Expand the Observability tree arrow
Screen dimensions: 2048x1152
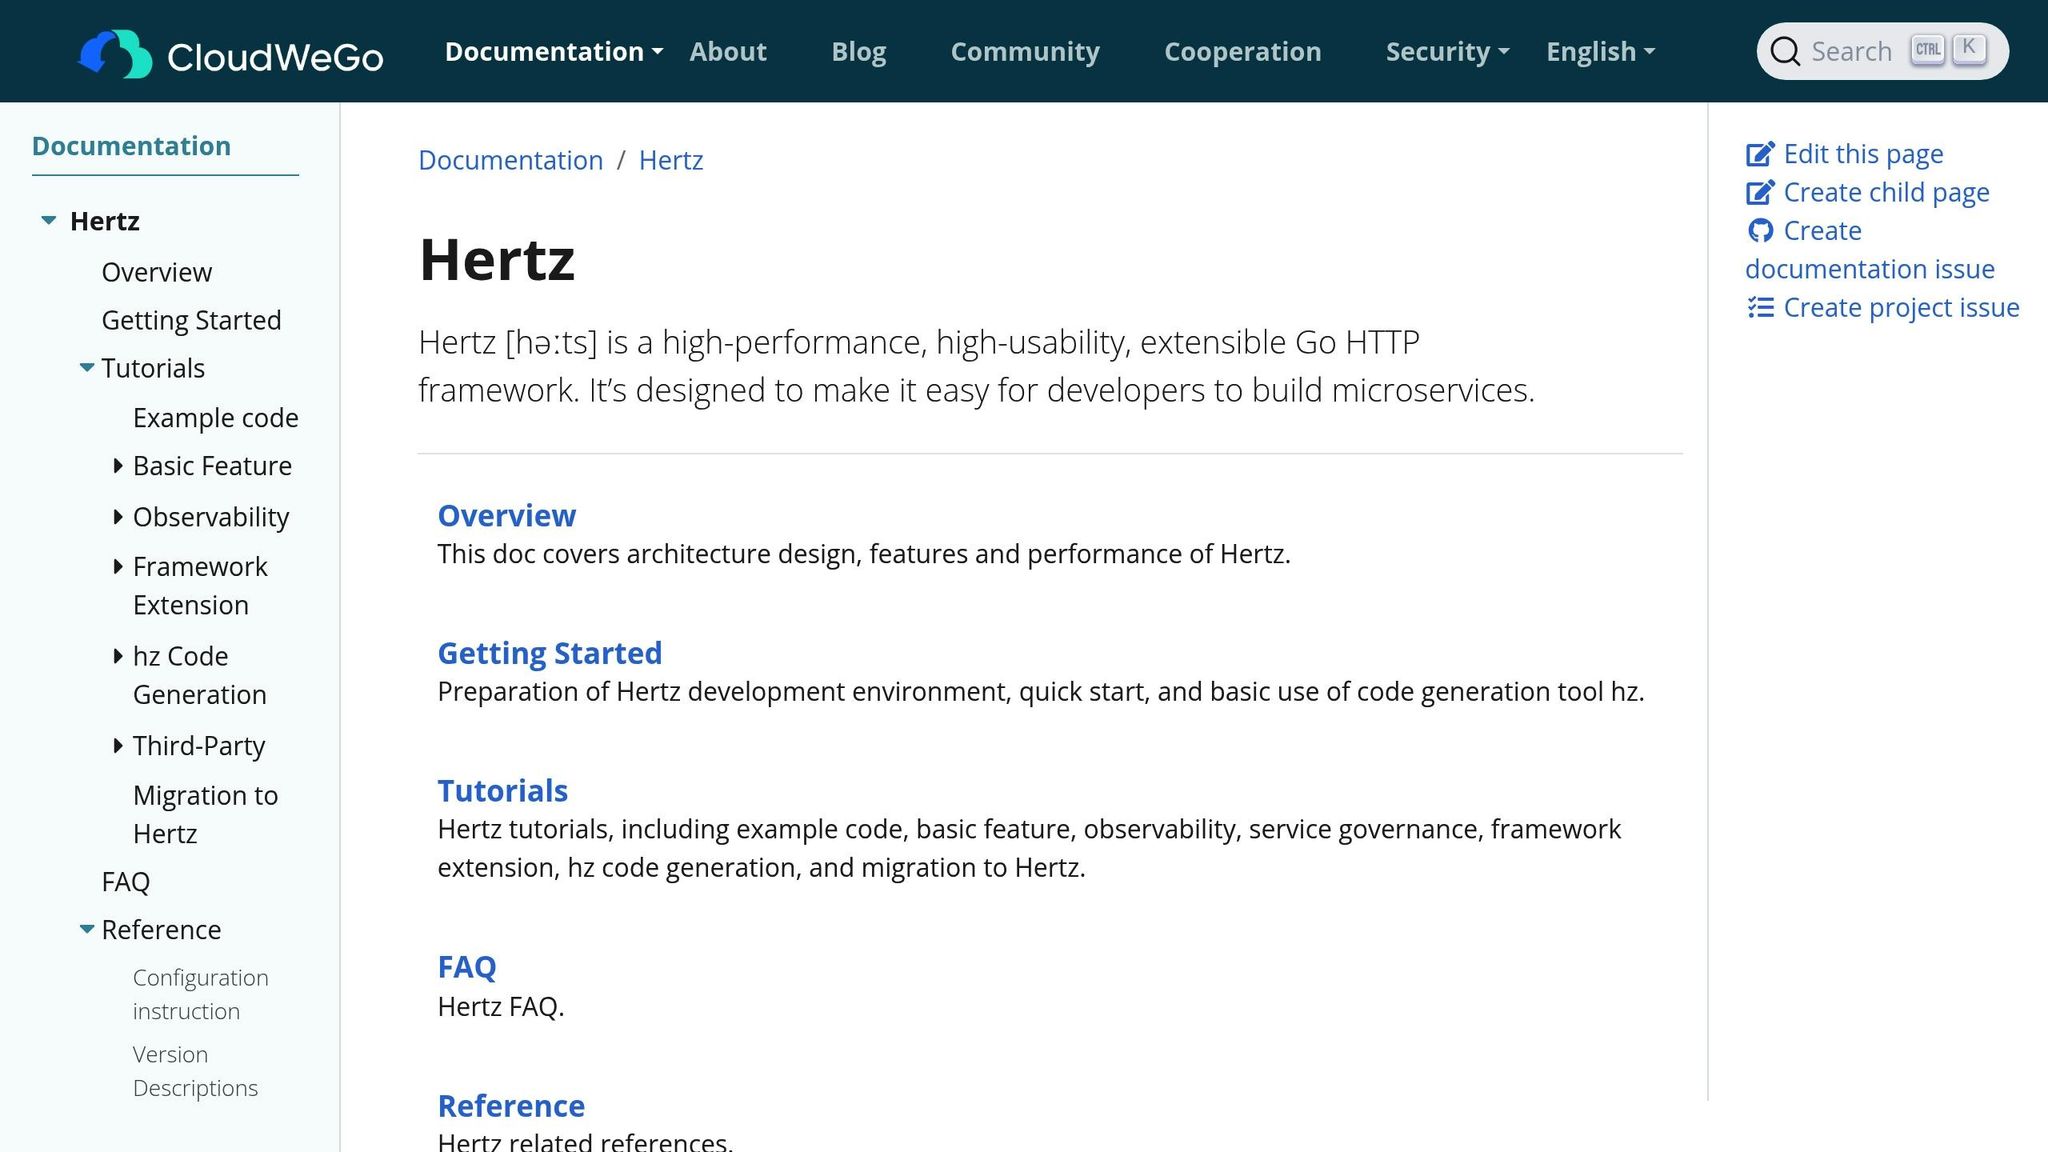pos(118,517)
